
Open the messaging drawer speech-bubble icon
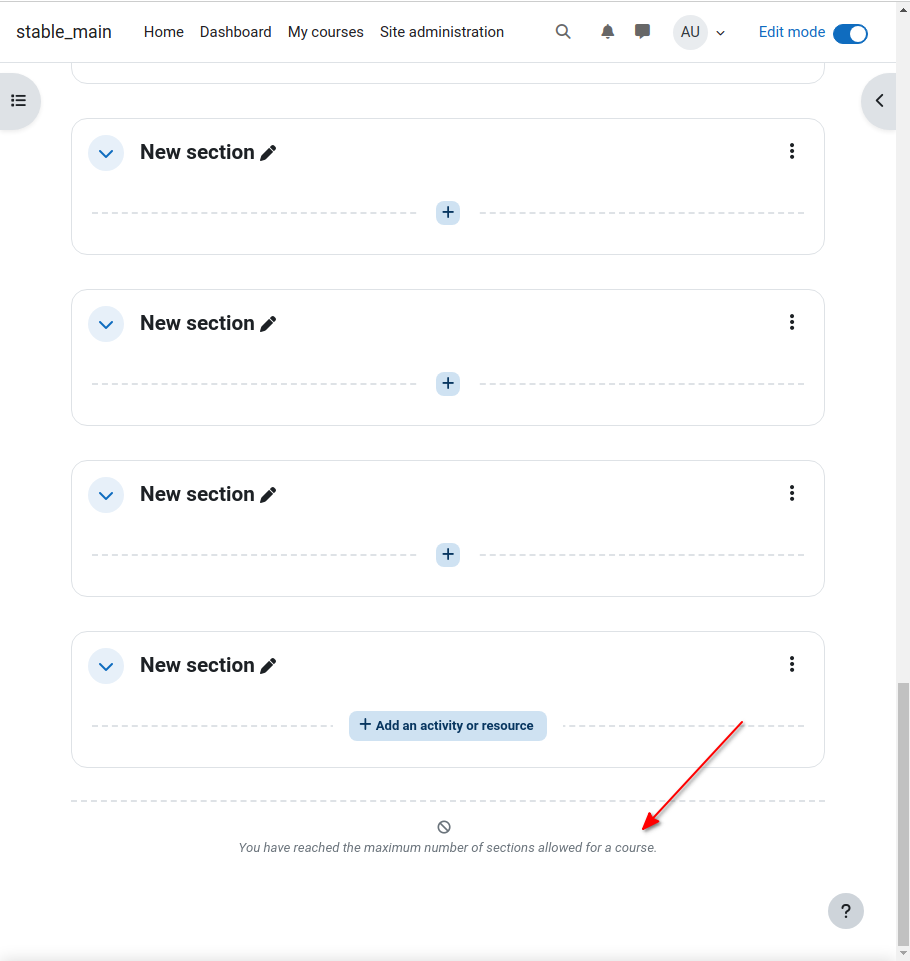(642, 32)
